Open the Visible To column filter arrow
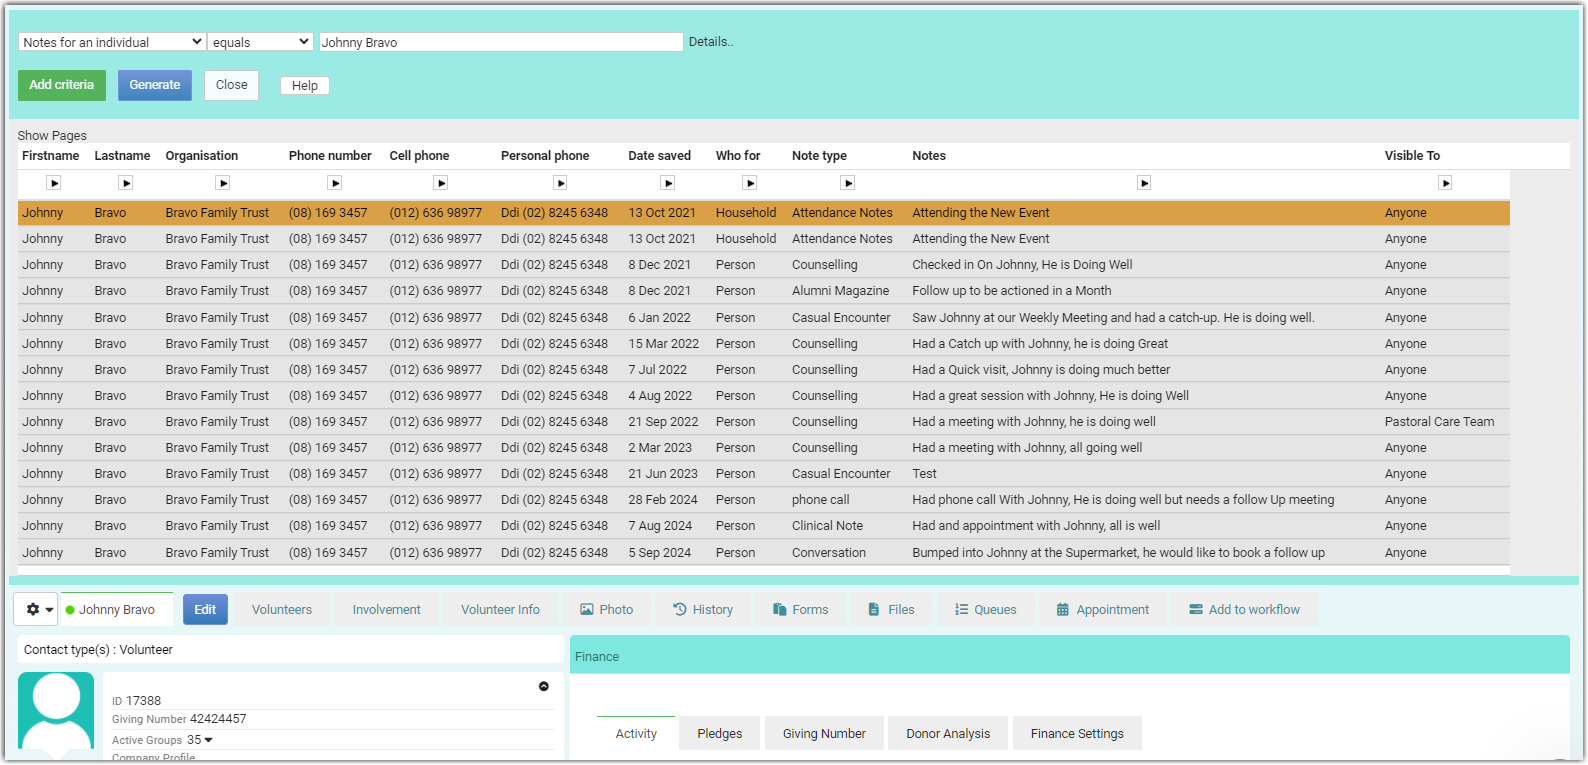 coord(1445,183)
